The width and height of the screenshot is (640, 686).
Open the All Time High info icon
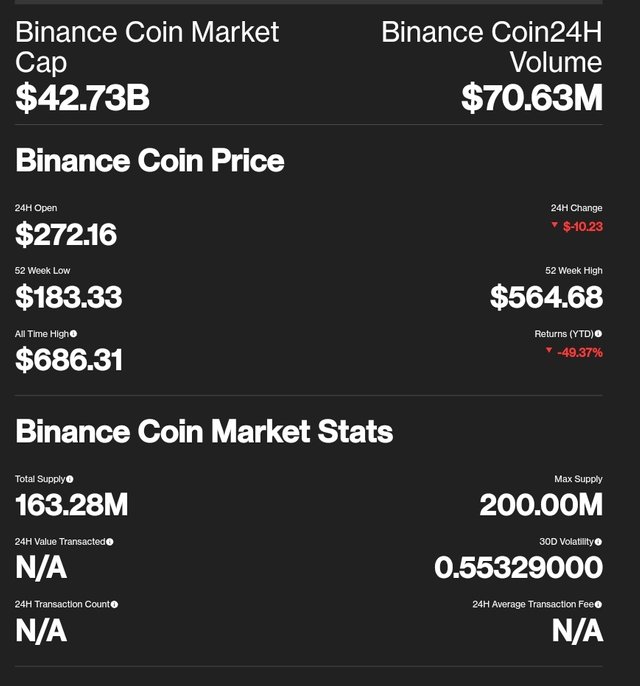[73, 334]
